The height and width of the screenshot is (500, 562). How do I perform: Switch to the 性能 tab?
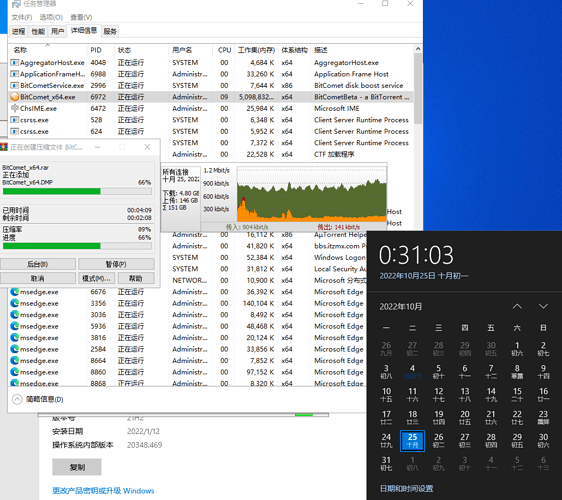click(38, 32)
